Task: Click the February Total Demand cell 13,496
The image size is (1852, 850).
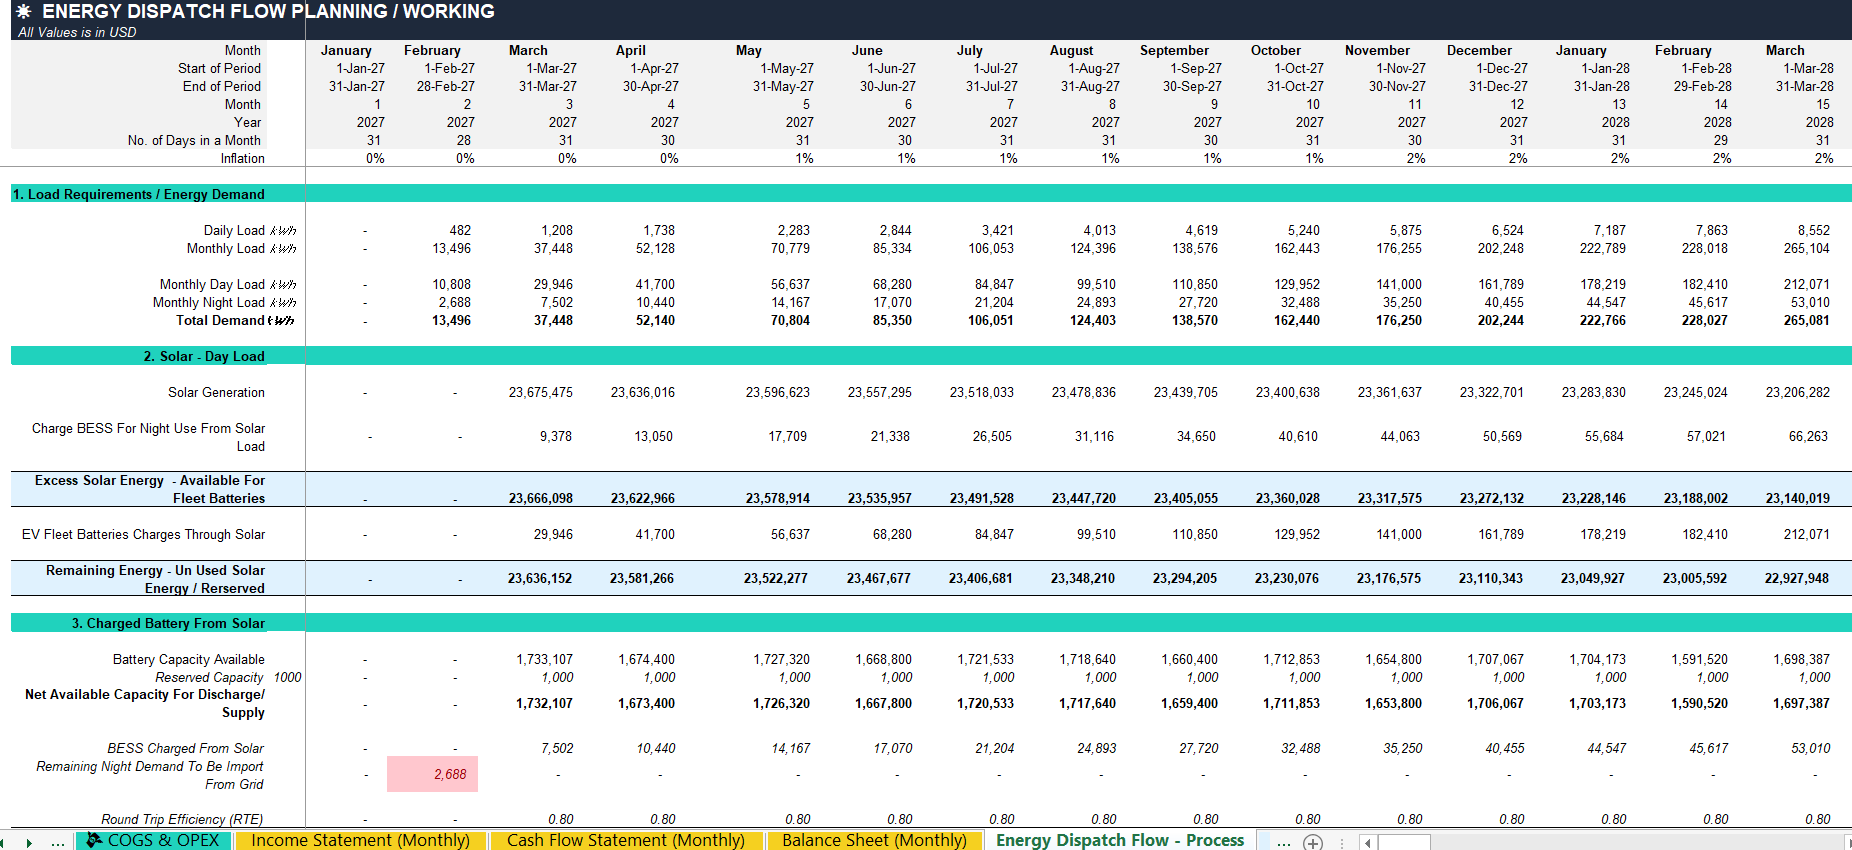Action: tap(451, 320)
